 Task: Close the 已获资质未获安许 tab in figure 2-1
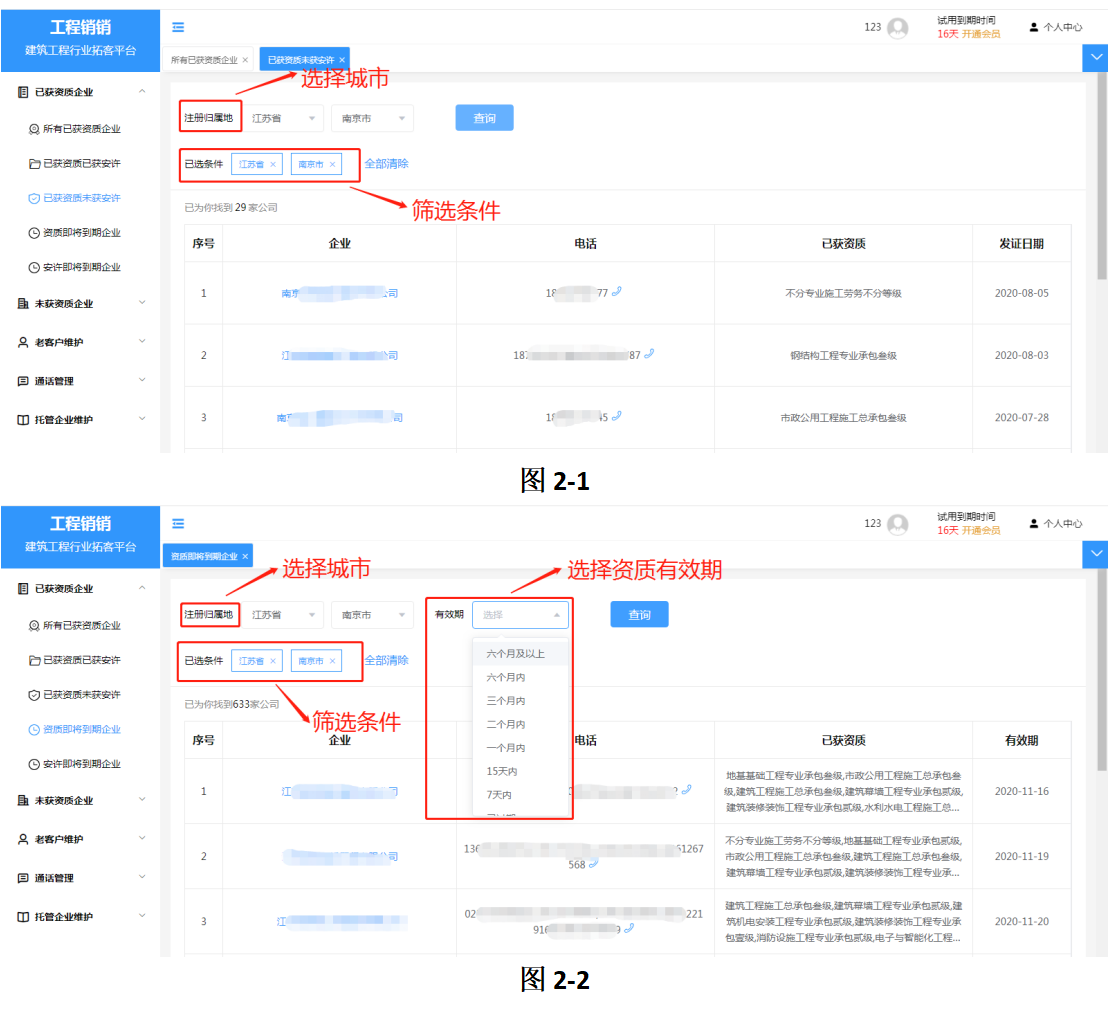[342, 60]
